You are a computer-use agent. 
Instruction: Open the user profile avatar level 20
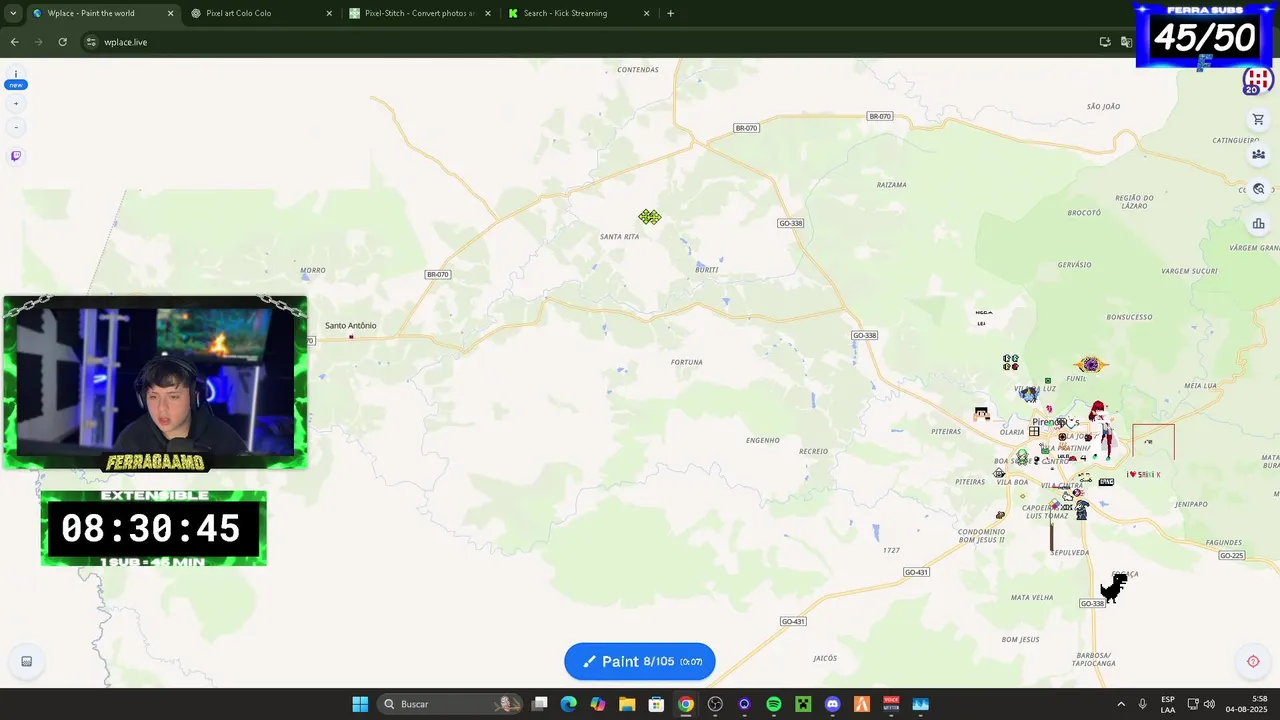tap(1257, 80)
